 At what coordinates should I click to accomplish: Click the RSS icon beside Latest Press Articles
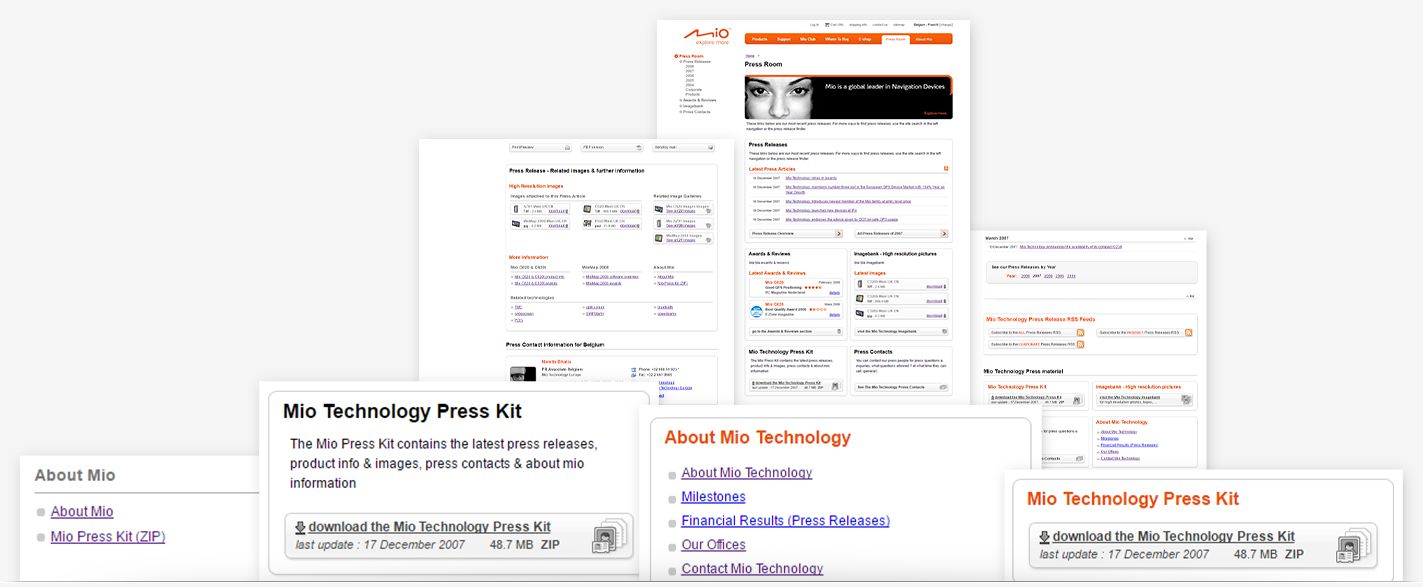946,169
